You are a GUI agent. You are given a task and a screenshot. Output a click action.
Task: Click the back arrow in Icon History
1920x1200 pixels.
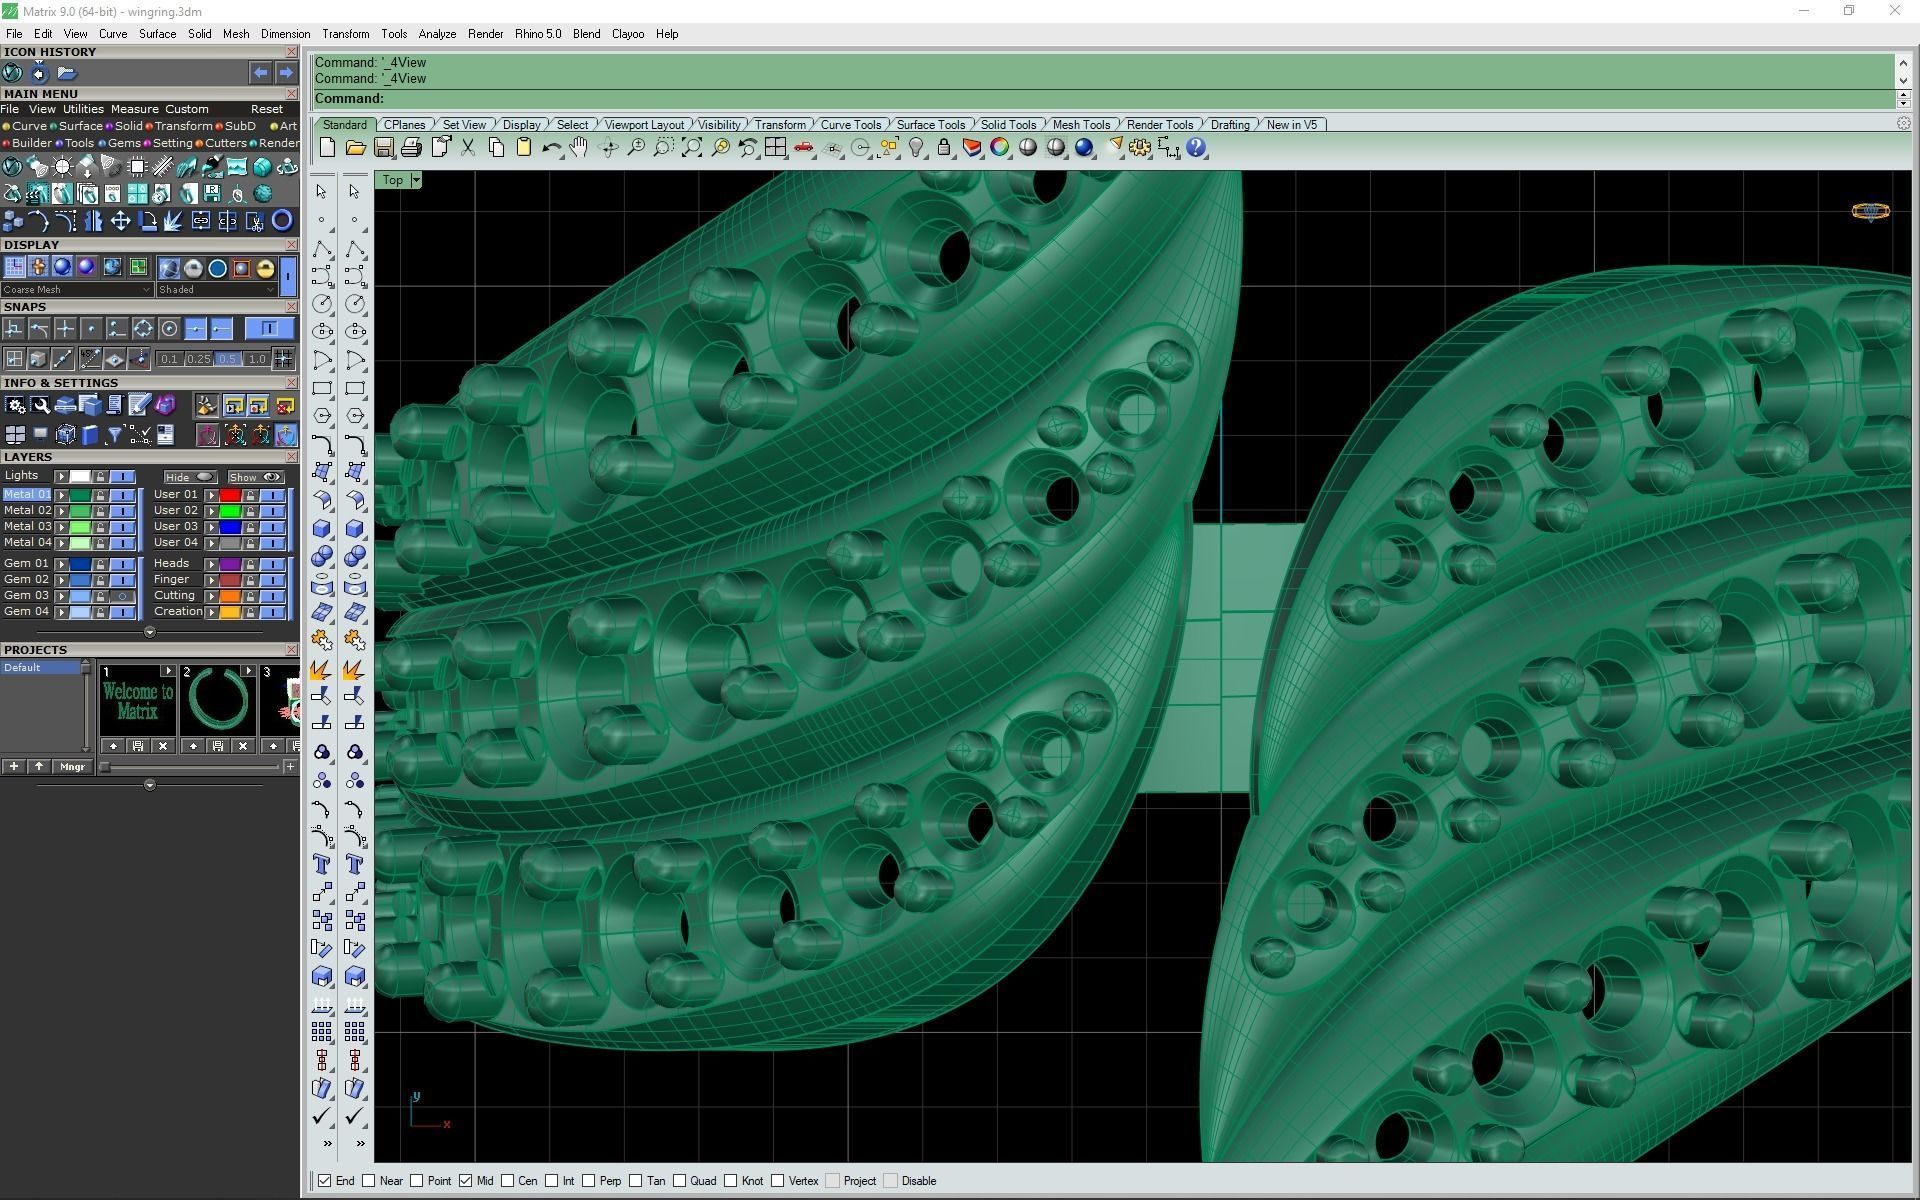tap(260, 73)
